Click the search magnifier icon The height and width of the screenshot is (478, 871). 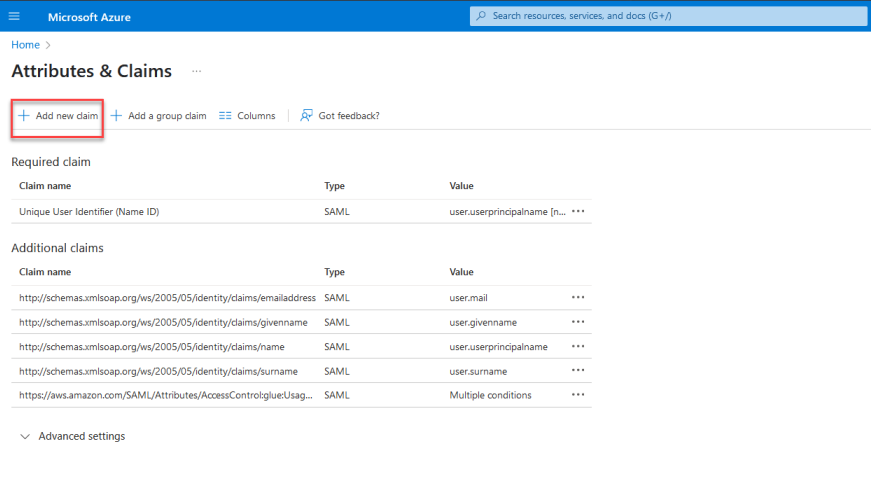point(481,16)
